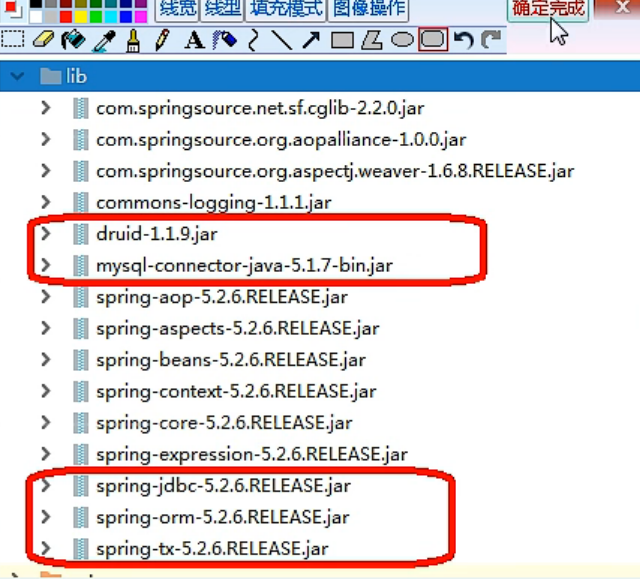Select the spring-jdbc-5.2.6.RELEASE.jar file name

(x=223, y=486)
